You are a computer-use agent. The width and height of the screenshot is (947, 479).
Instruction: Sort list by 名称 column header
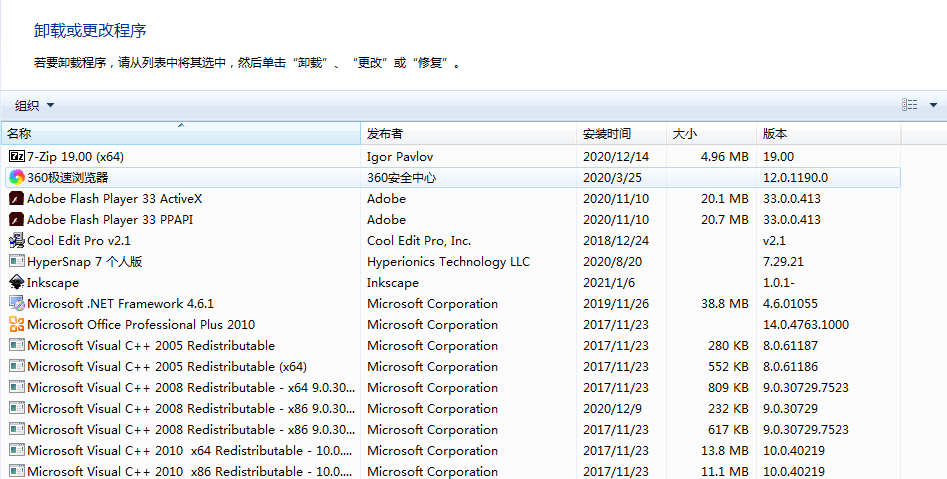181,133
